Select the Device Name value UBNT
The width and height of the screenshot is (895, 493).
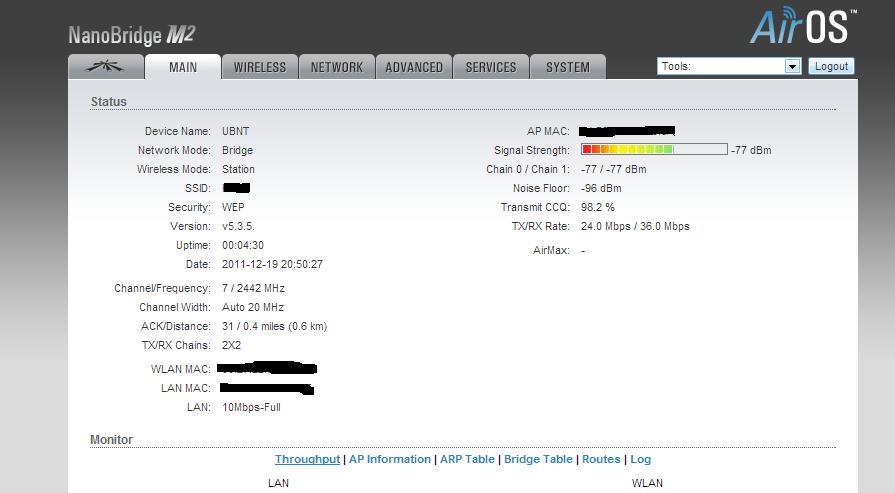point(235,131)
